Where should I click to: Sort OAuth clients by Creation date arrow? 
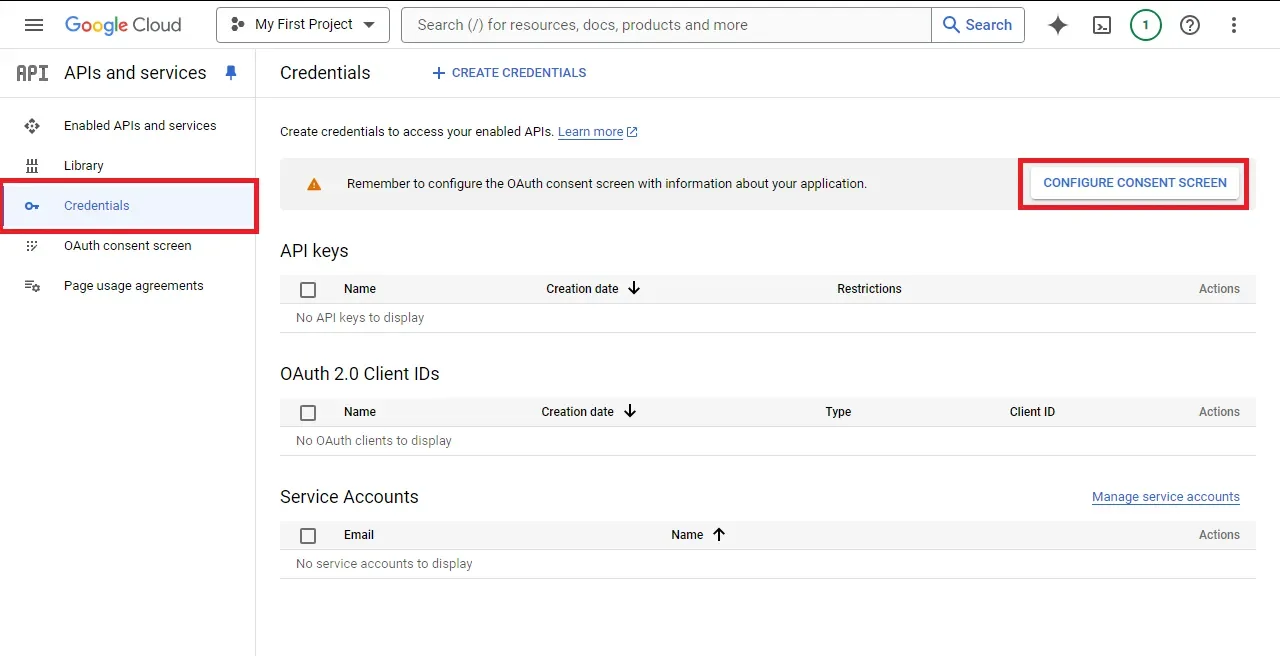(630, 411)
